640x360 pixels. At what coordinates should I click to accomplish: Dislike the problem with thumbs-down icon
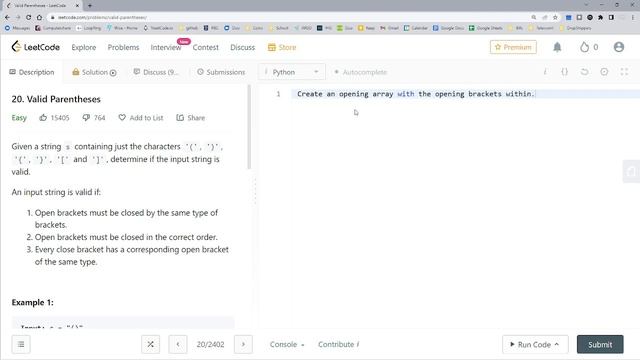coord(86,118)
